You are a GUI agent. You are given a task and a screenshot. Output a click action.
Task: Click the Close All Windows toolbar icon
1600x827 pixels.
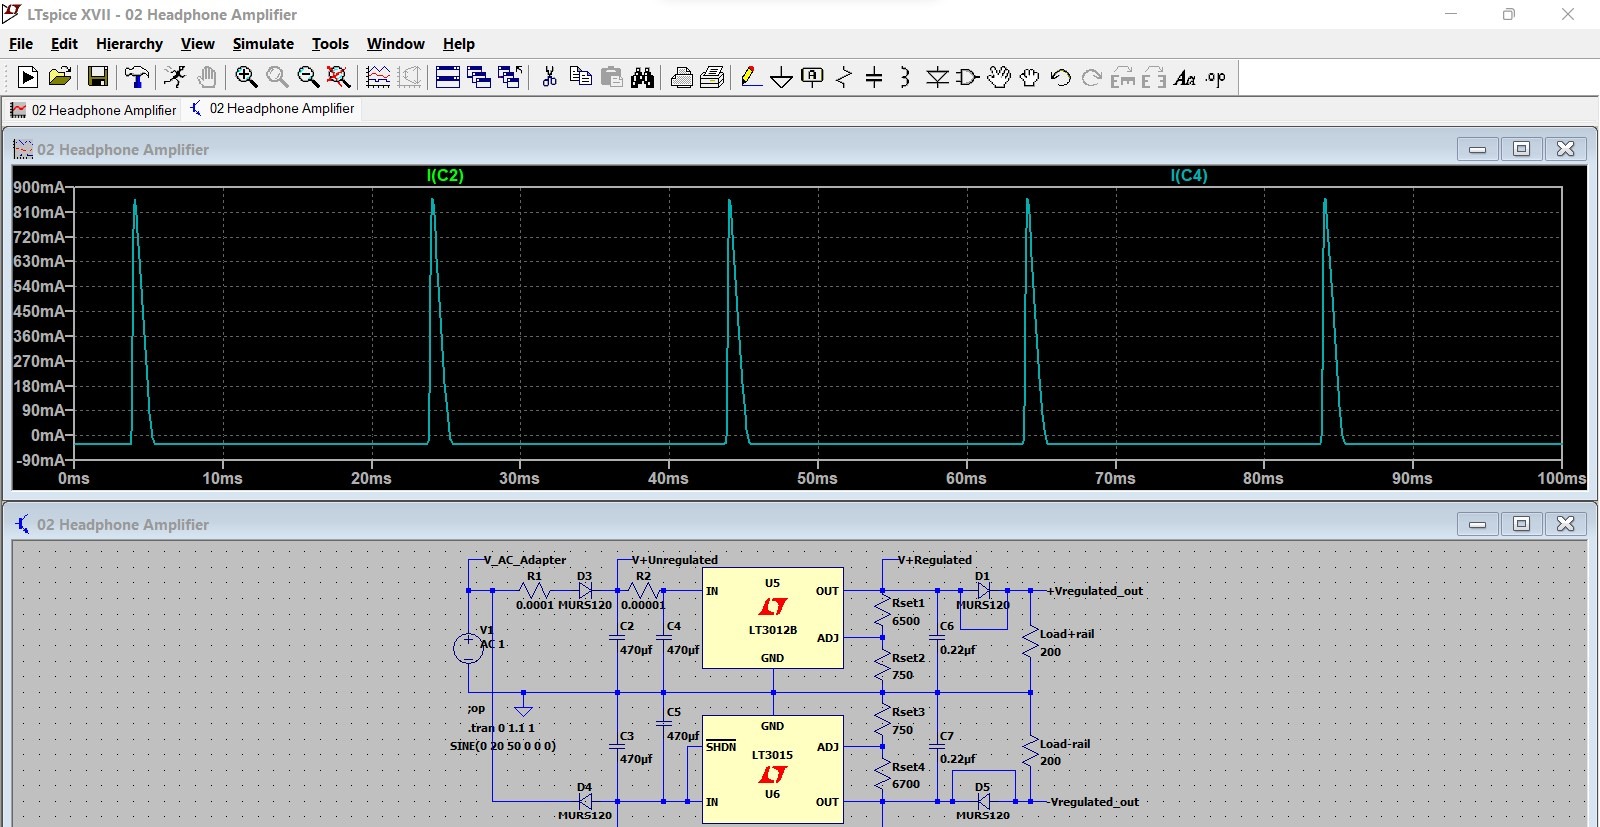pos(510,77)
